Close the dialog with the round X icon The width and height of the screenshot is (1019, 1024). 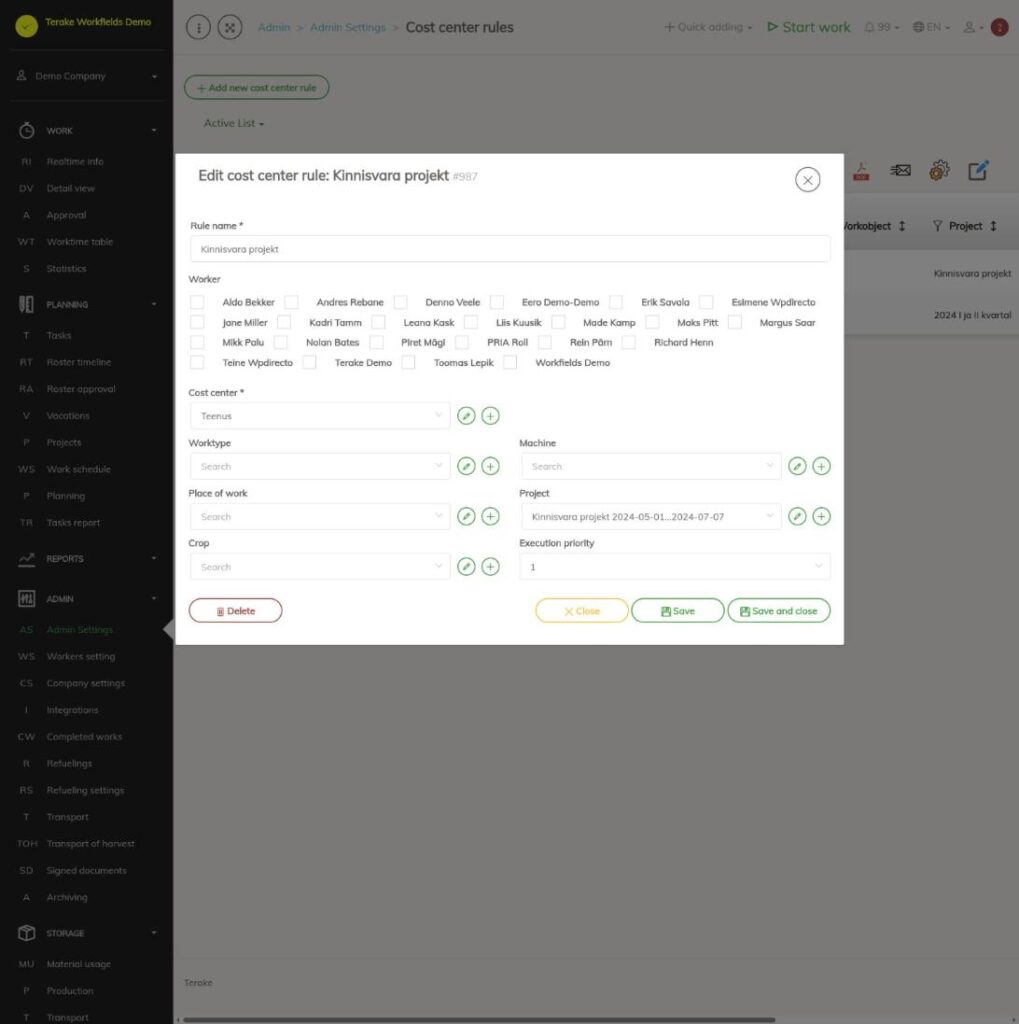click(x=807, y=180)
